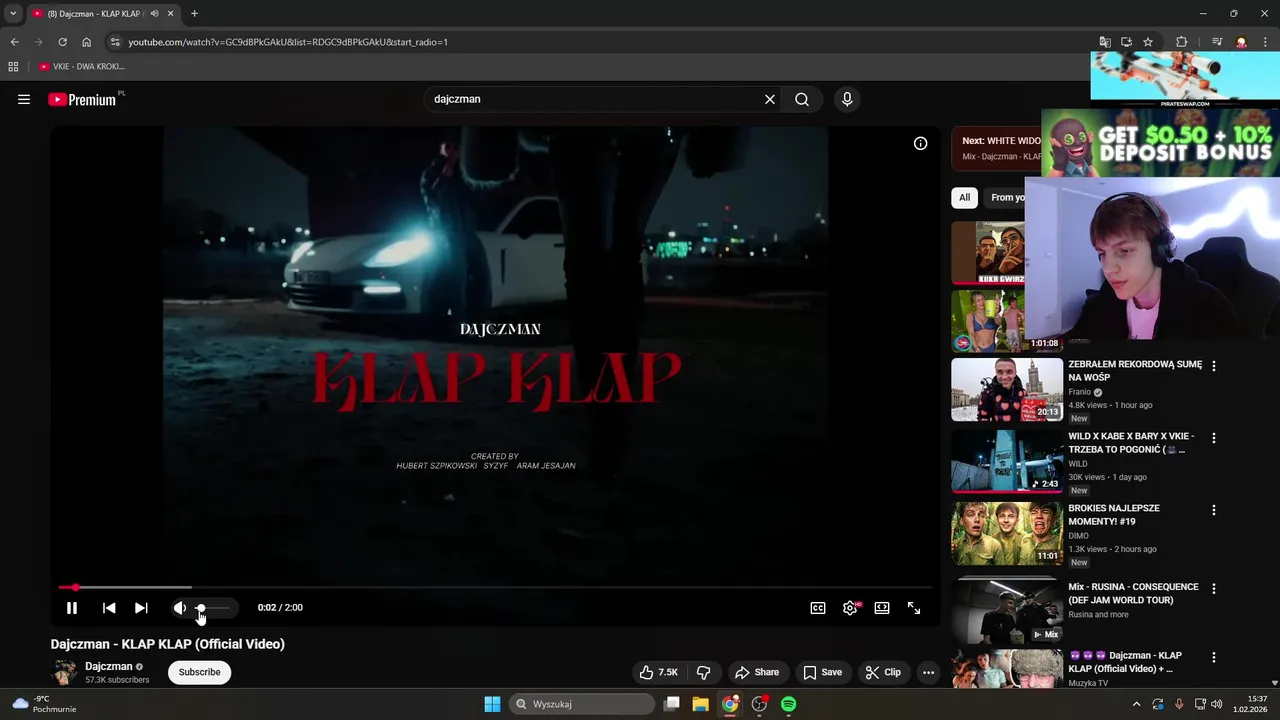Screen dimensions: 1280x720
Task: Open the Dajczman channel name link
Action: point(109,666)
